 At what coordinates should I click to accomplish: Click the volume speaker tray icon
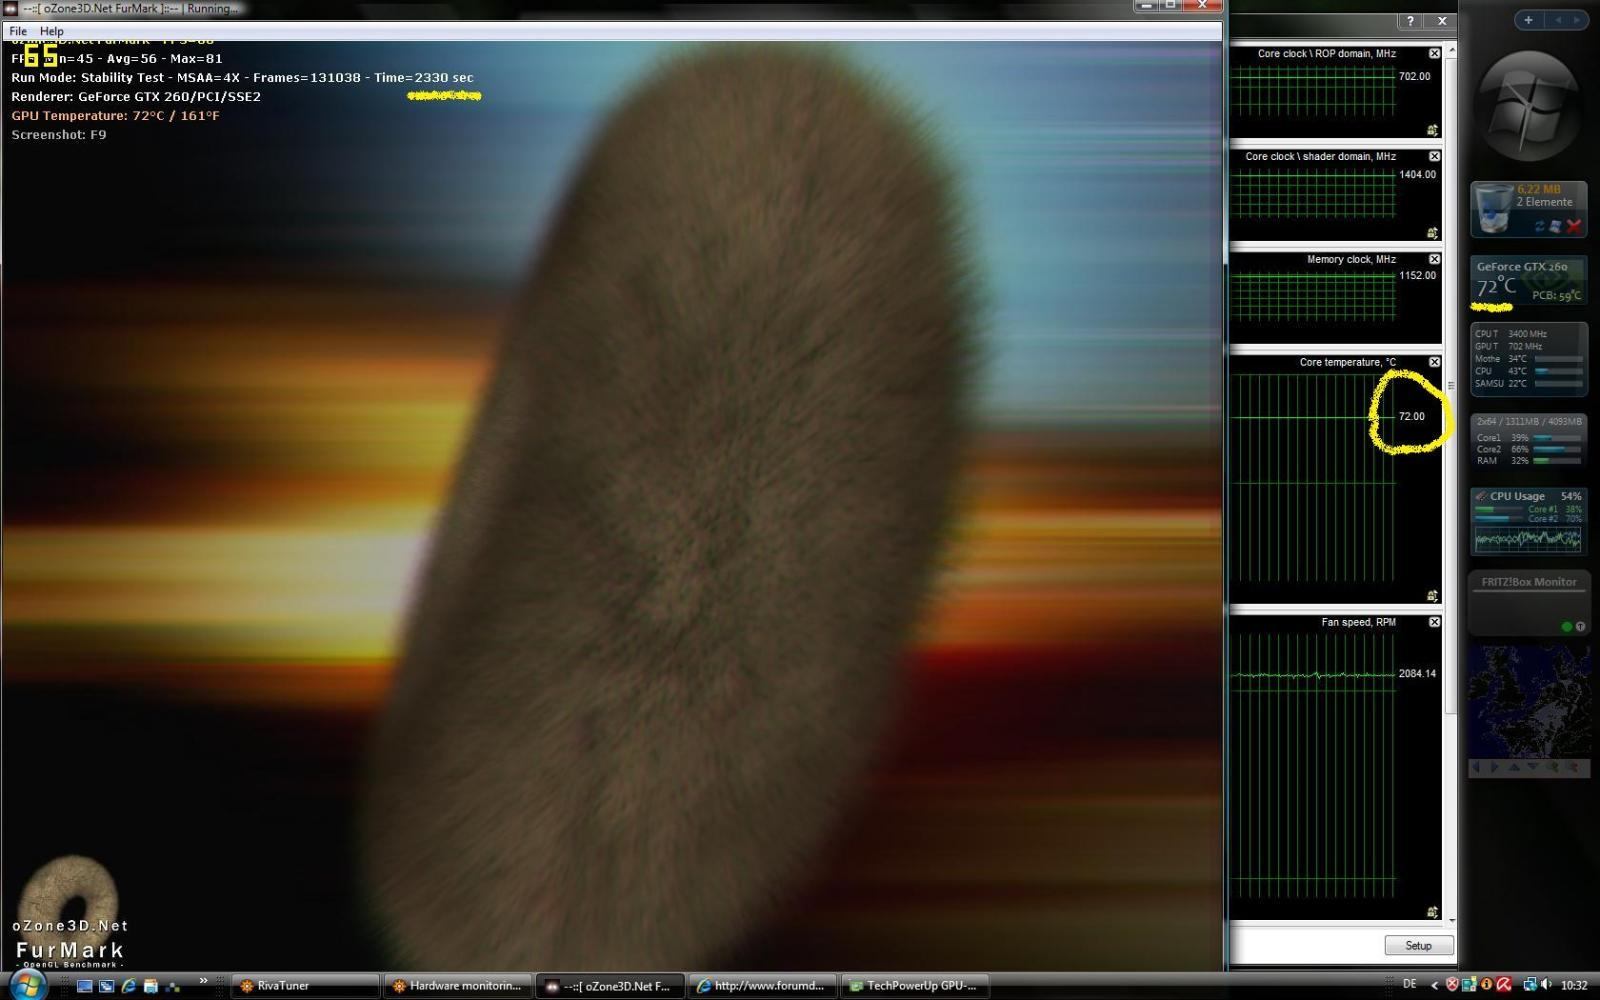click(1546, 985)
